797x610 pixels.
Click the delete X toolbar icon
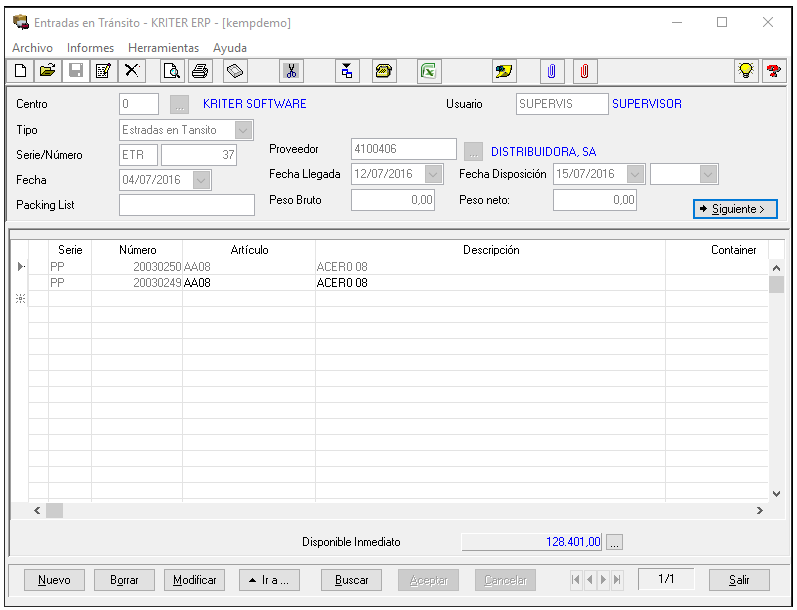(131, 71)
